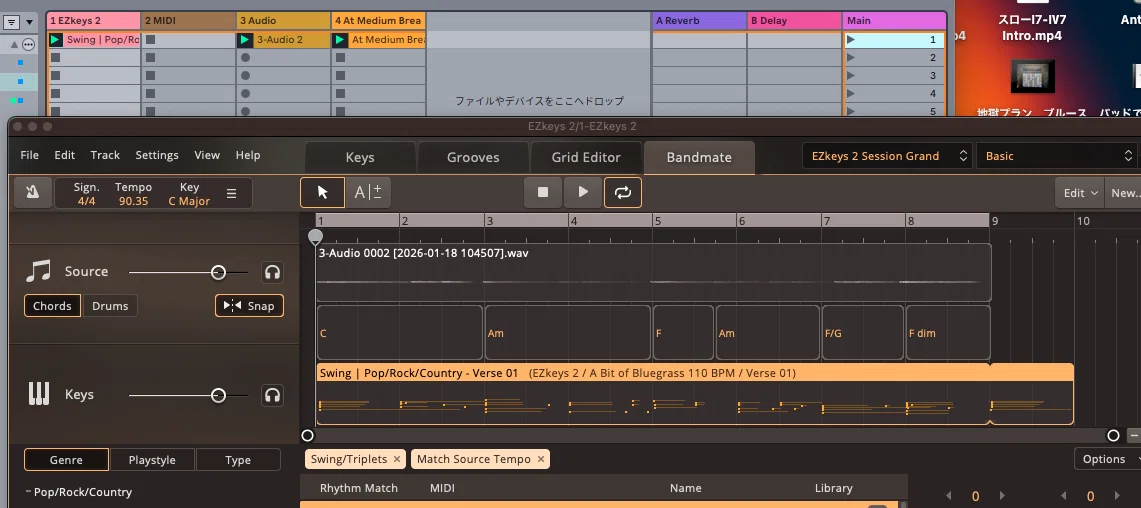The image size is (1141, 508).
Task: Launch the Swing clip in Ableton EZkeys track
Action: (x=56, y=40)
